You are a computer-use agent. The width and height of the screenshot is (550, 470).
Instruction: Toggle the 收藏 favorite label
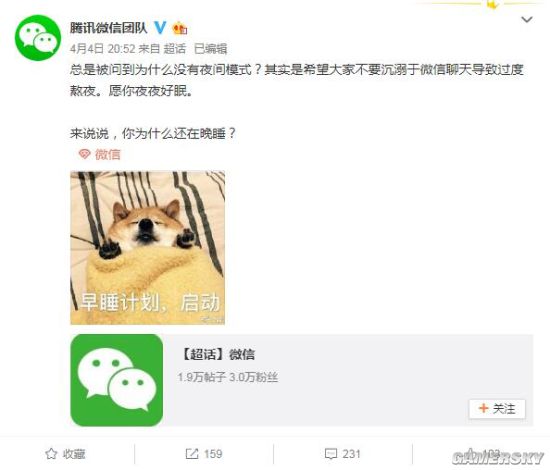[74, 454]
